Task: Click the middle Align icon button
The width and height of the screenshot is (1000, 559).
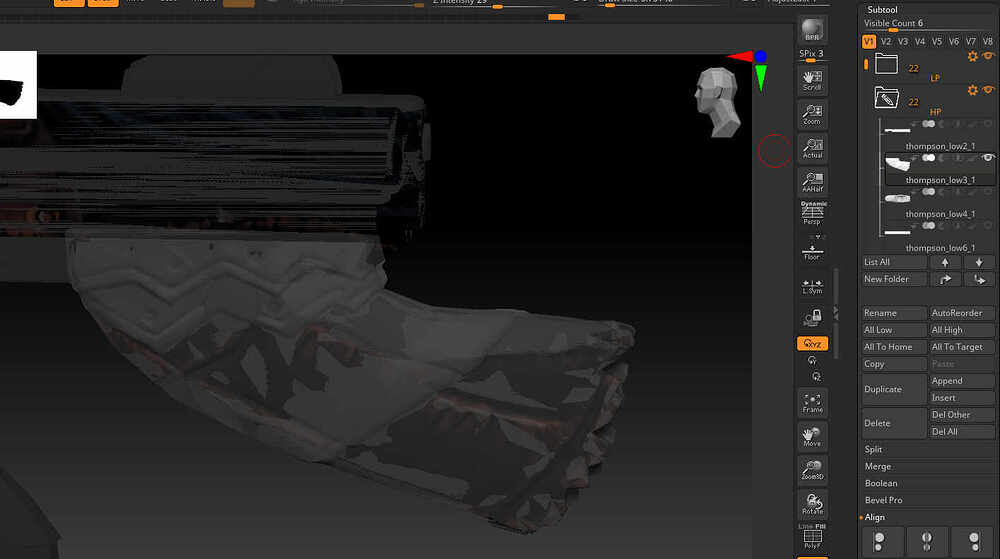Action: pos(927,541)
